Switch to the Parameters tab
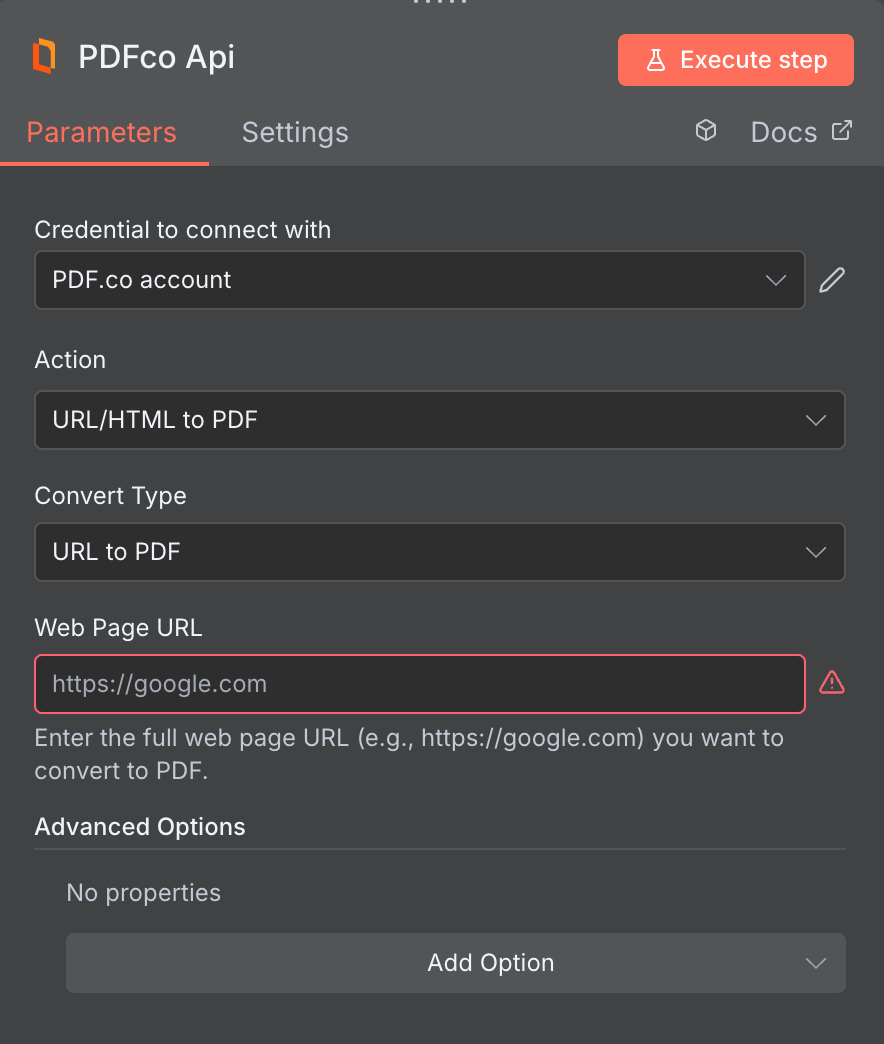Viewport: 884px width, 1044px height. click(x=102, y=132)
